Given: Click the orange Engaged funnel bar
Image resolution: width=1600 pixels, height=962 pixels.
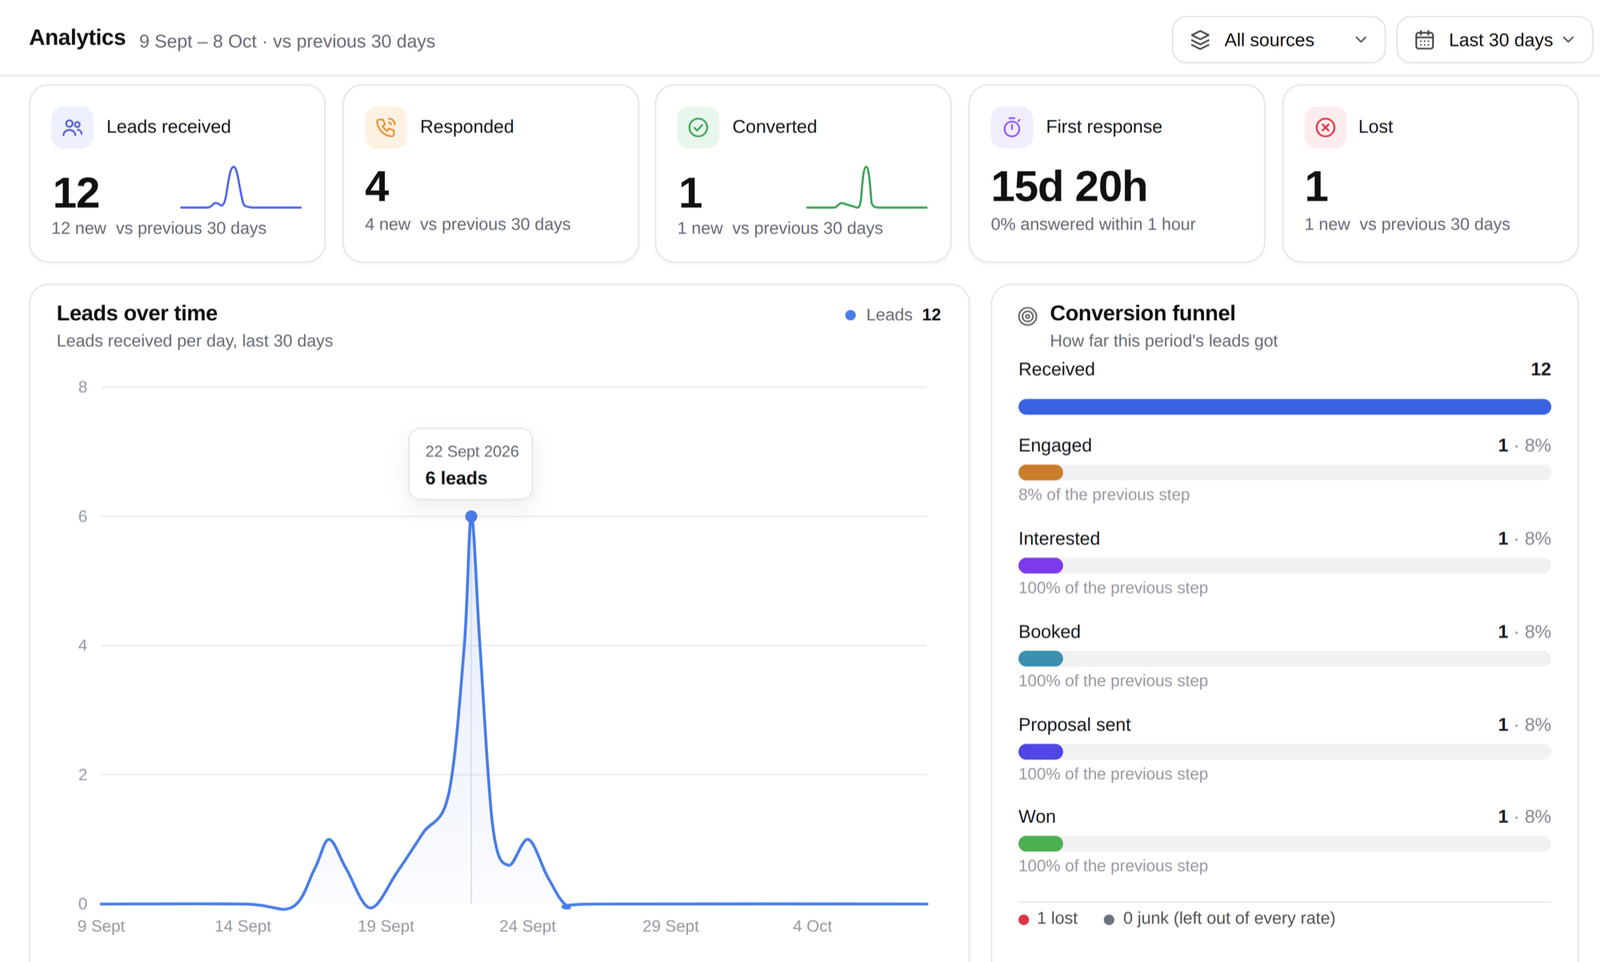Looking at the screenshot, I should [x=1040, y=473].
